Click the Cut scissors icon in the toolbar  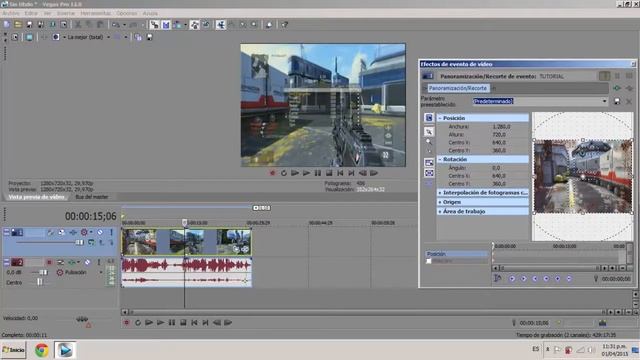(x=78, y=25)
